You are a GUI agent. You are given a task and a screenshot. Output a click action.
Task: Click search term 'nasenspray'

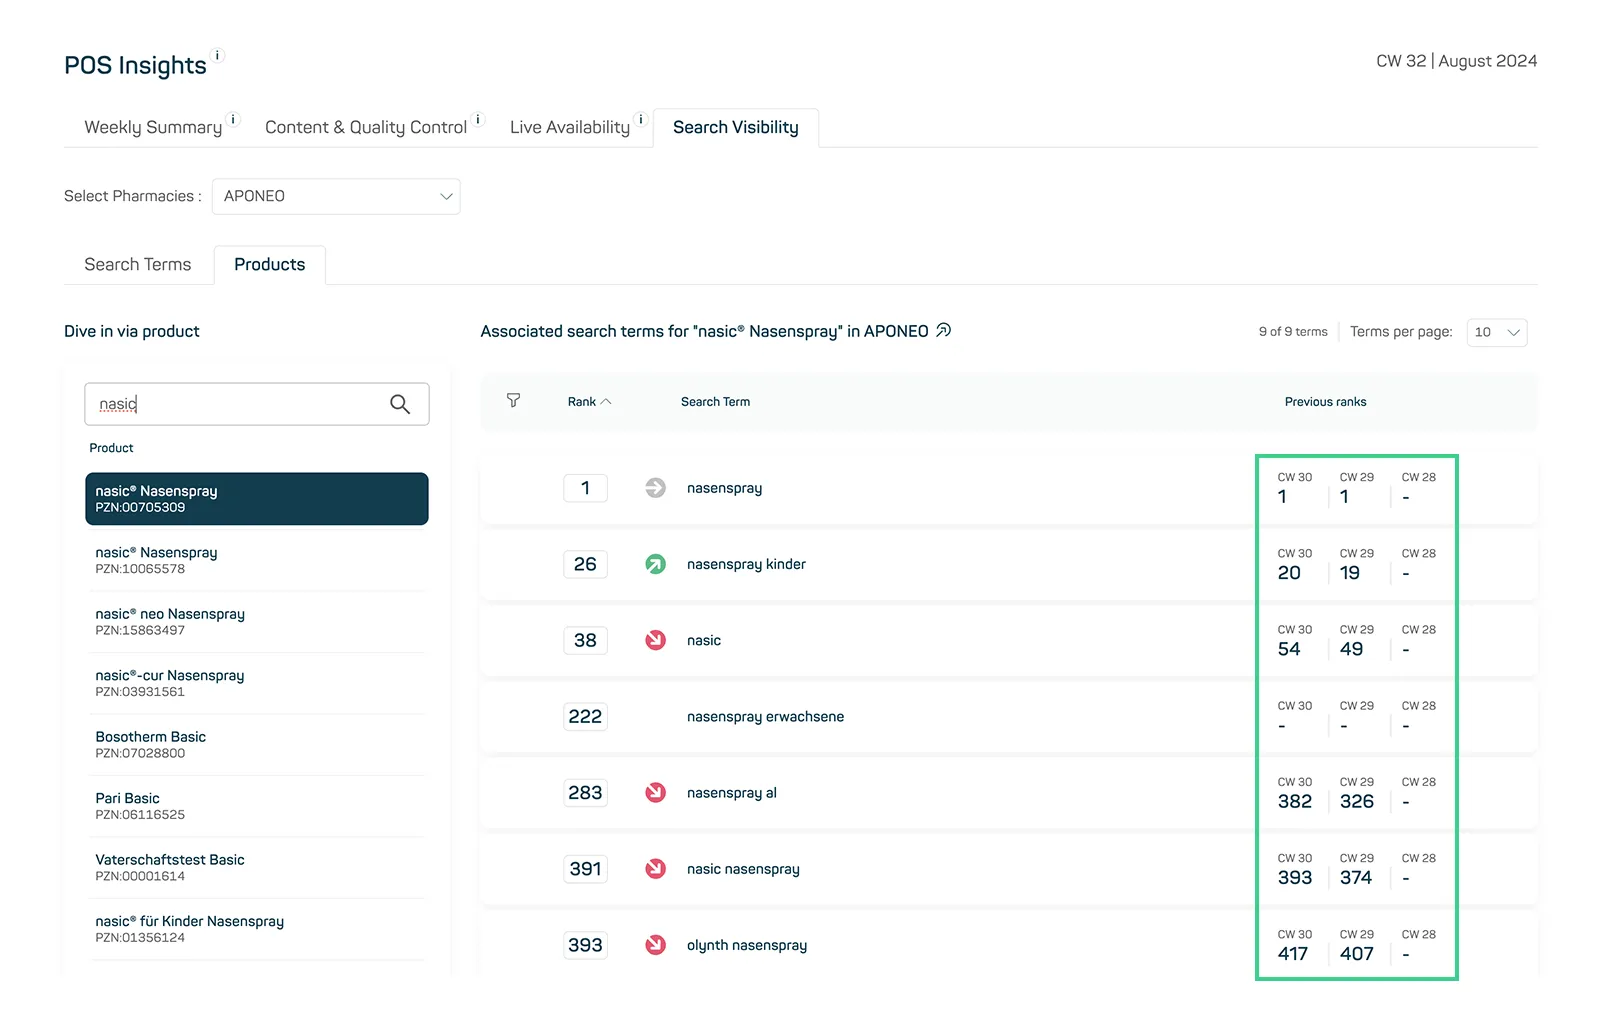coord(724,488)
